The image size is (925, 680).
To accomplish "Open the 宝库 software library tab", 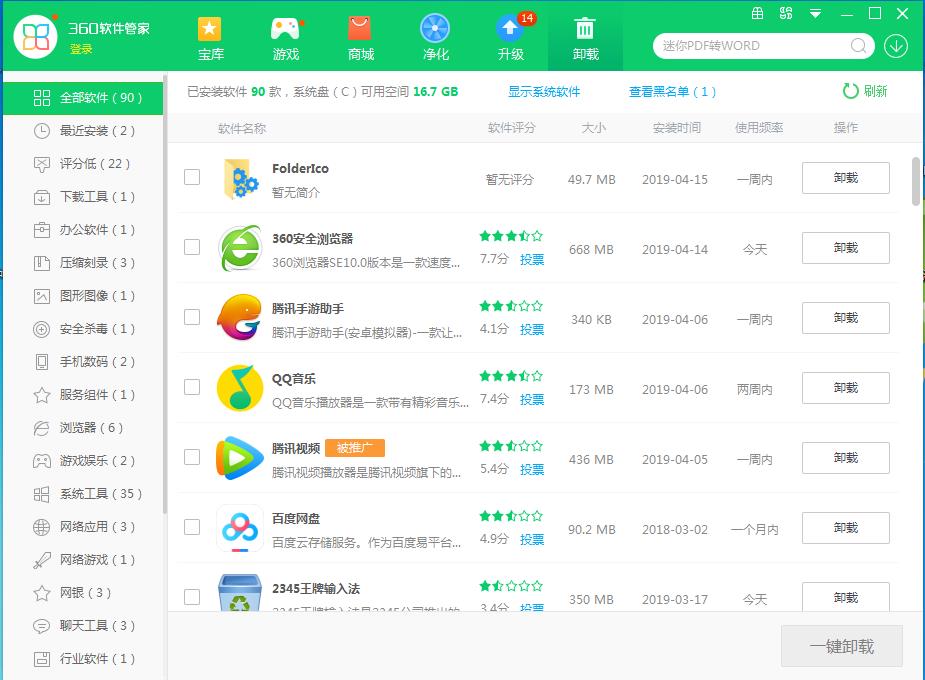I will 210,39.
